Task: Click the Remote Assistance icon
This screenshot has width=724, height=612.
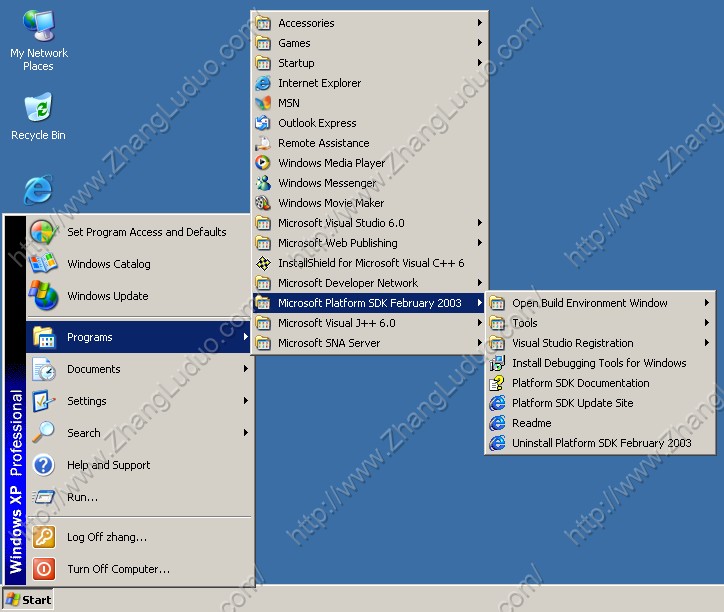Action: point(263,143)
